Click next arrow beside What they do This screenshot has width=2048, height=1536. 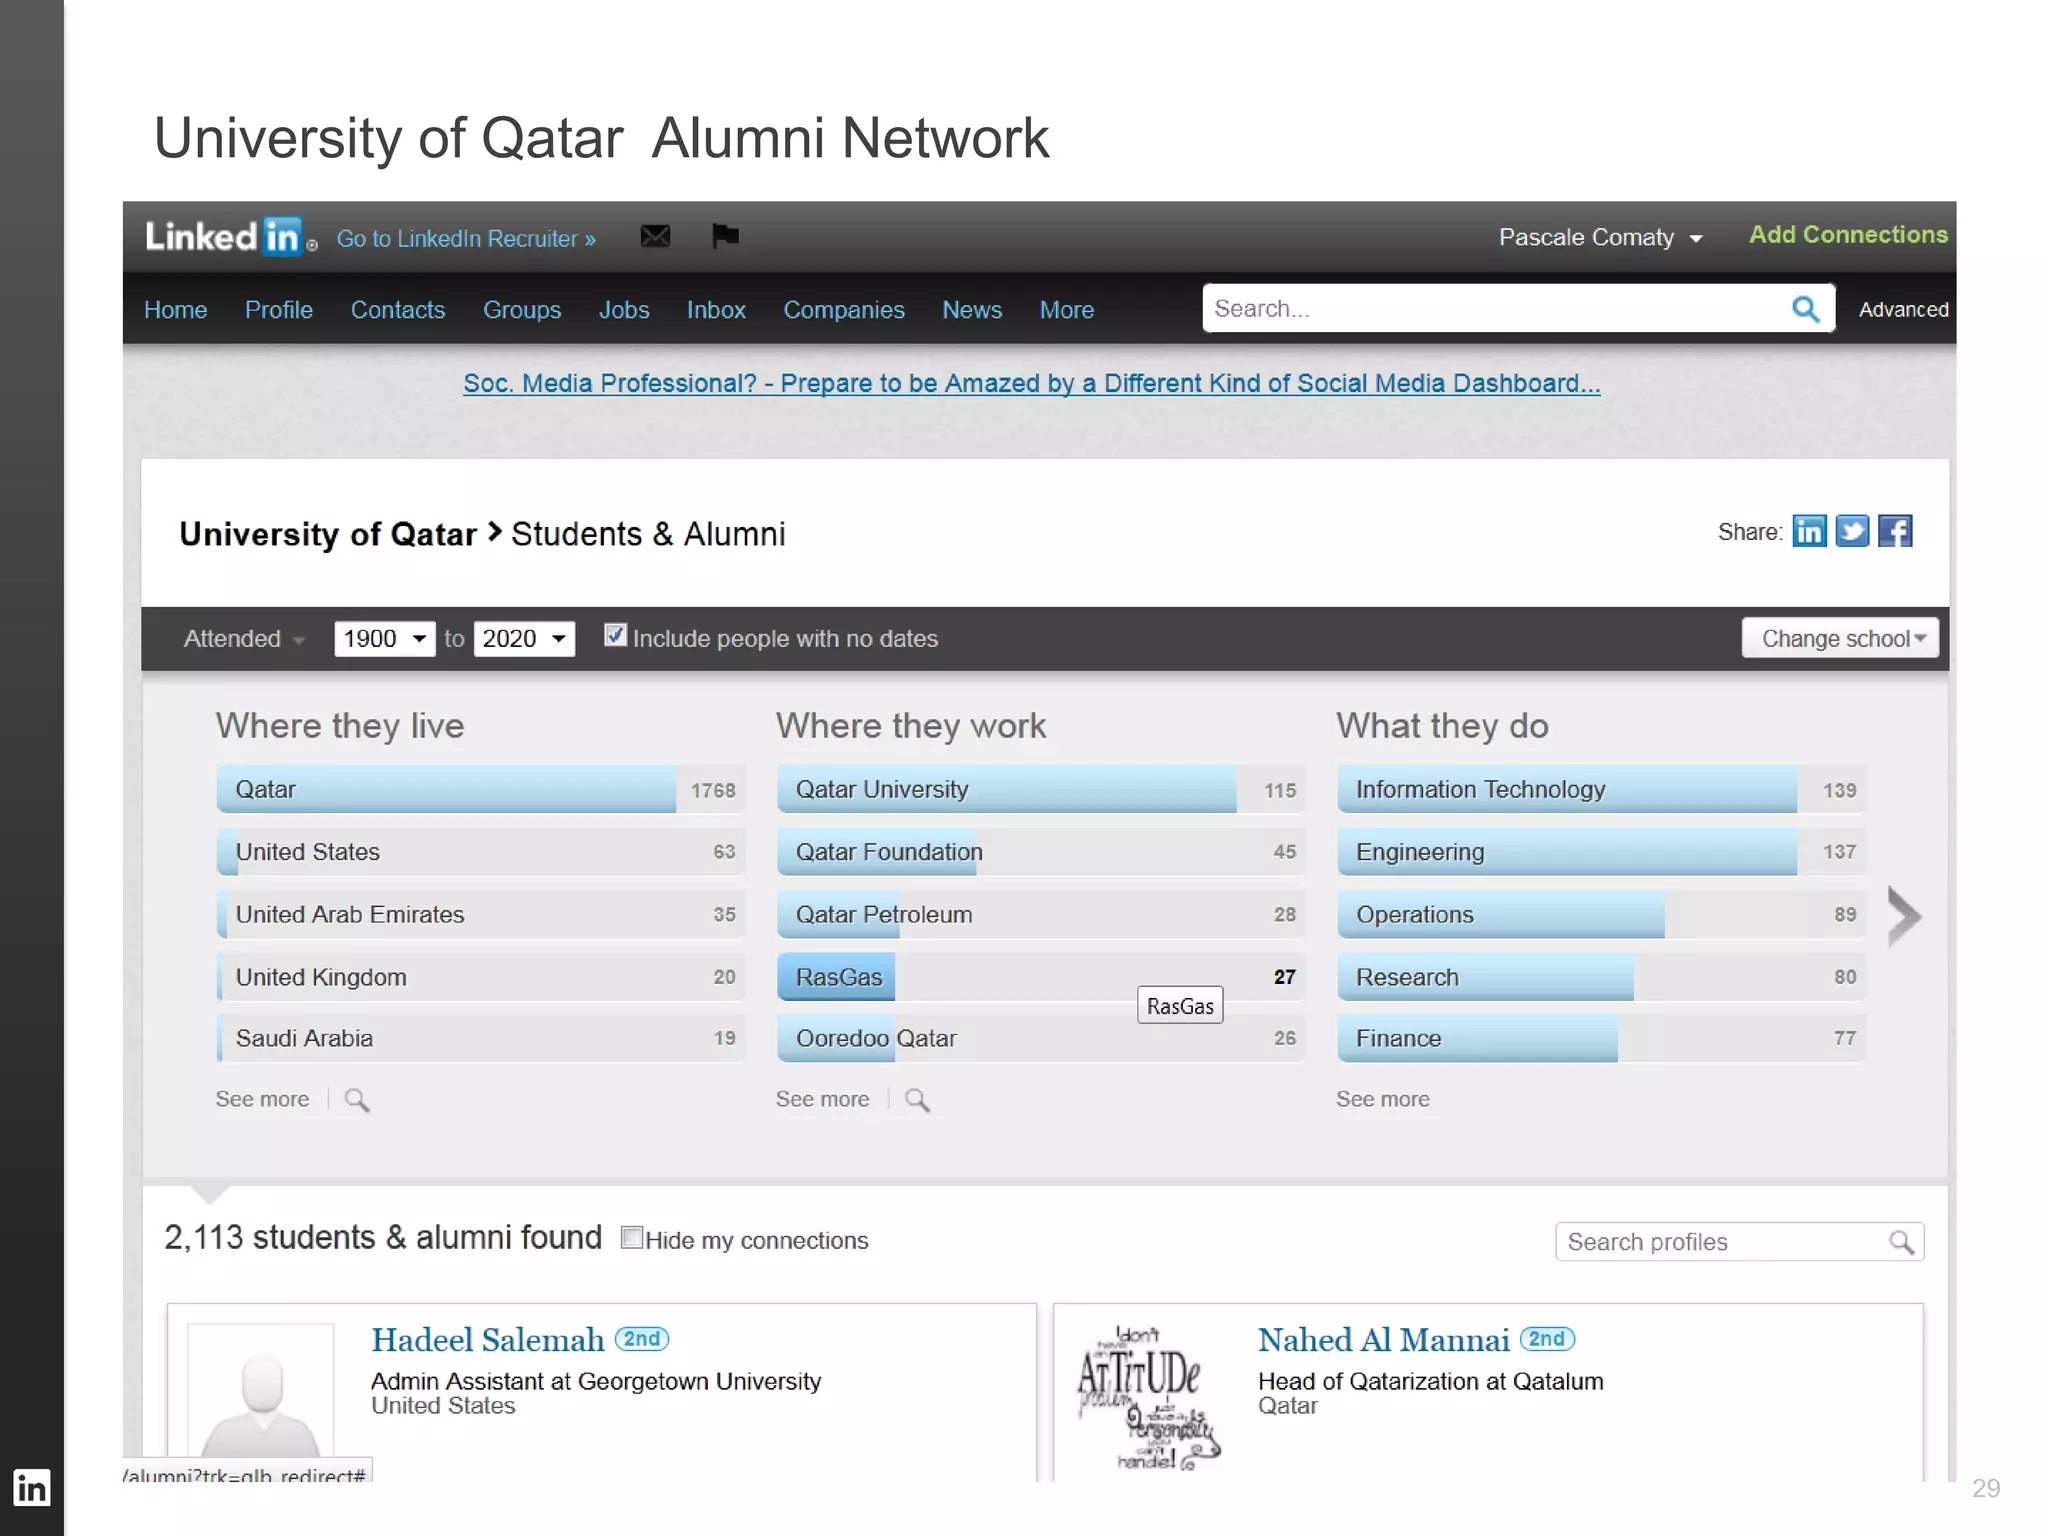pos(1904,915)
